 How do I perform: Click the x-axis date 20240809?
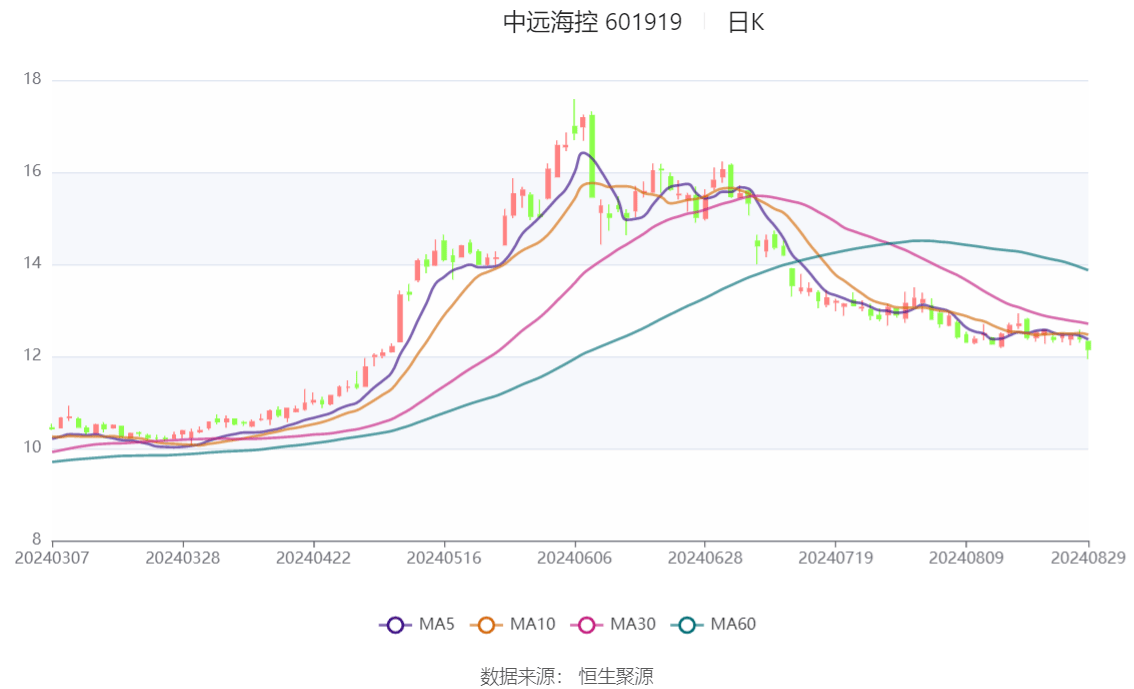pos(966,558)
